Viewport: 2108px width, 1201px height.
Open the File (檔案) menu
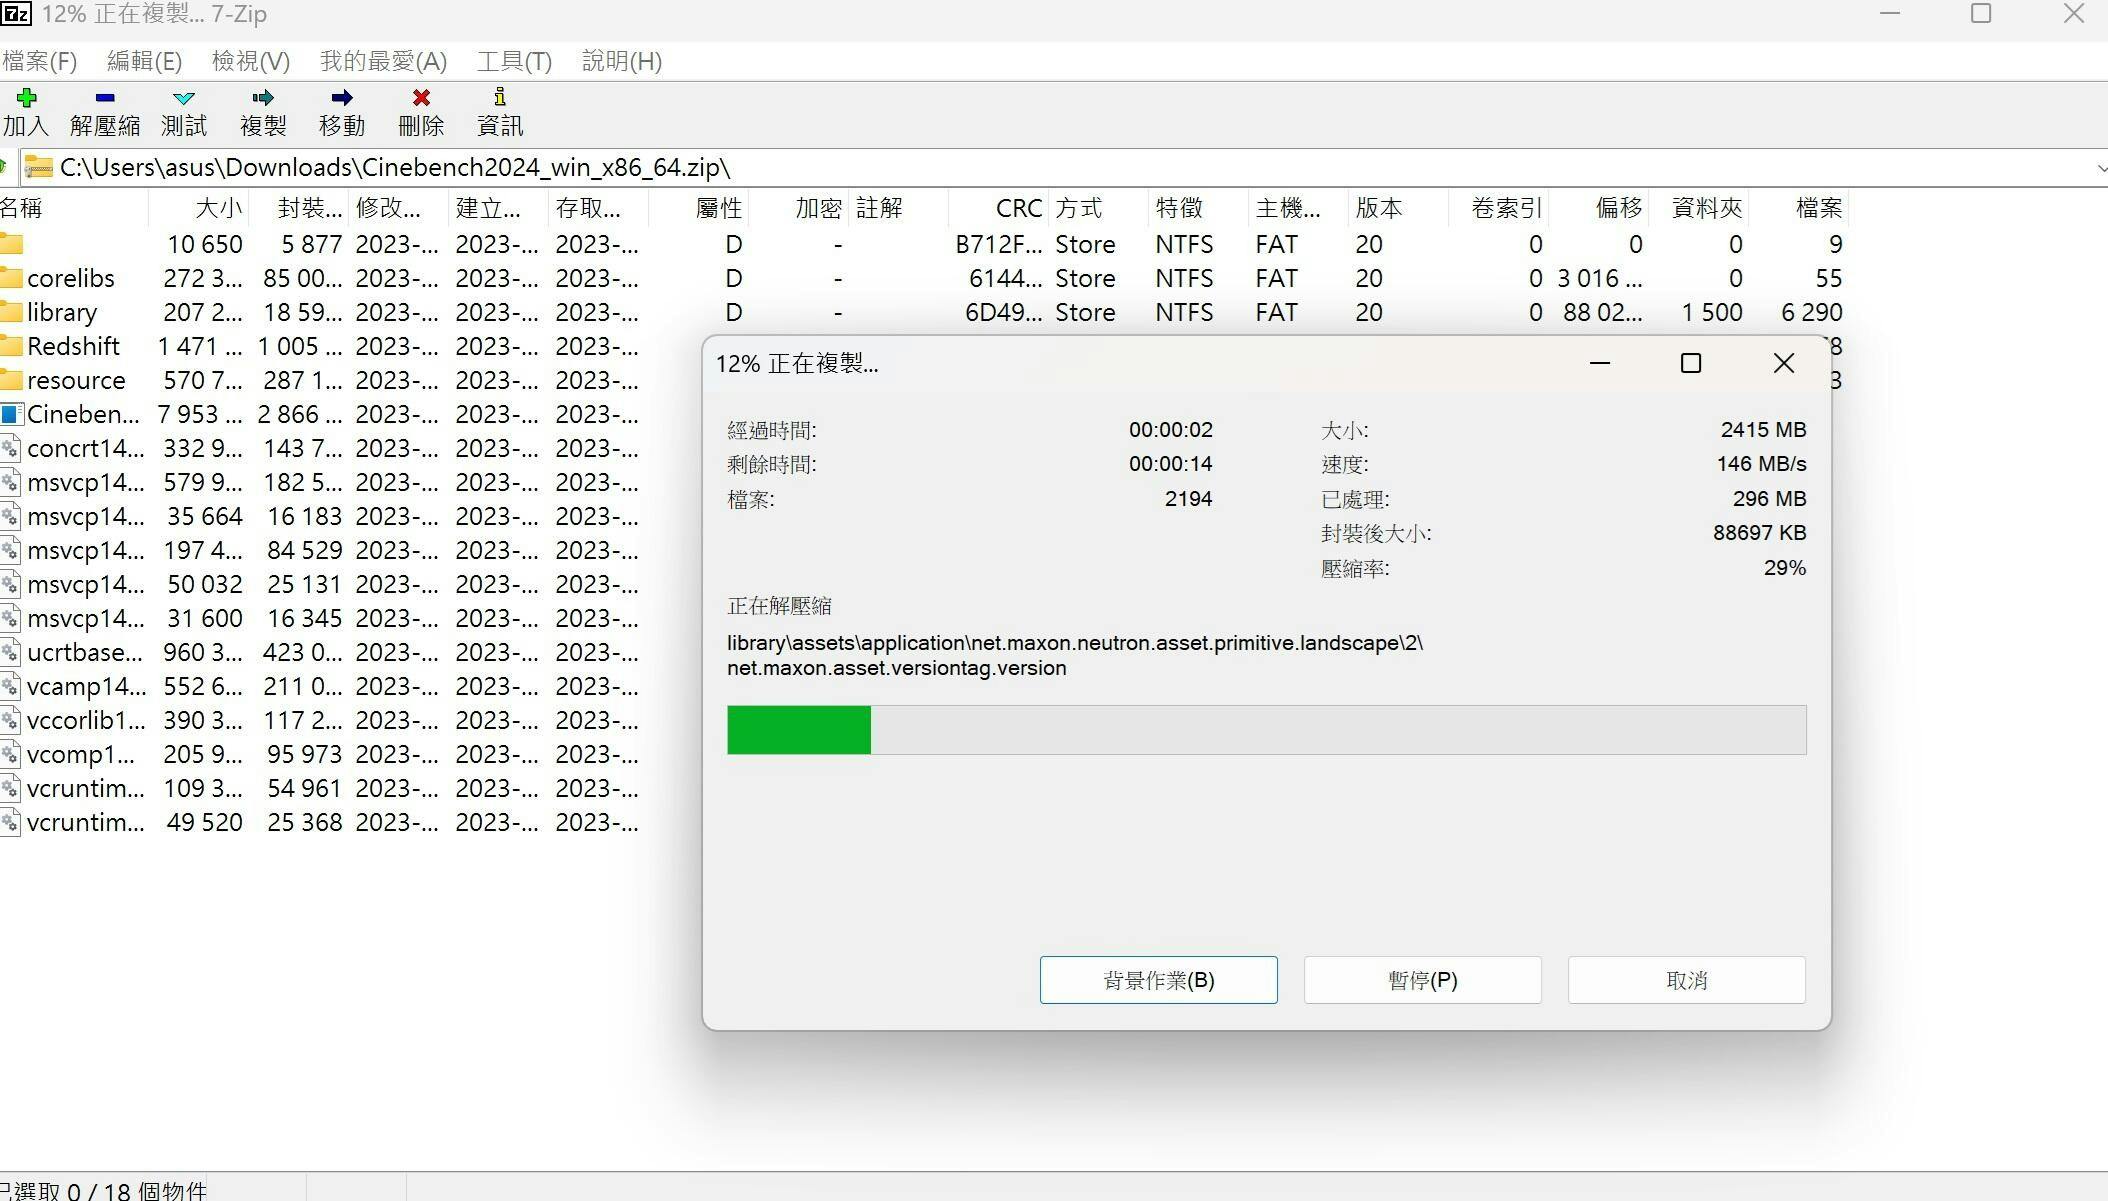click(39, 61)
